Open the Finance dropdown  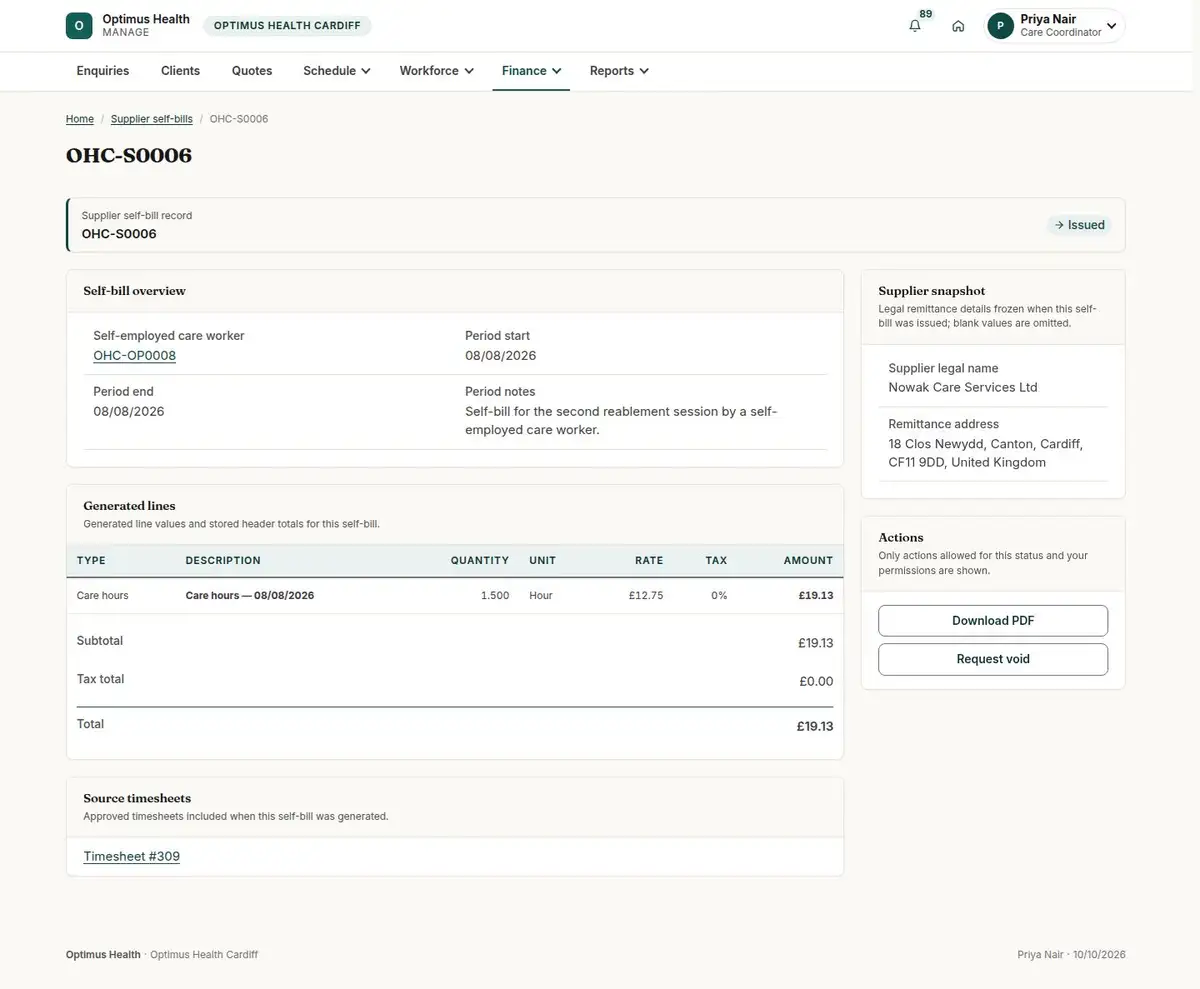click(531, 71)
